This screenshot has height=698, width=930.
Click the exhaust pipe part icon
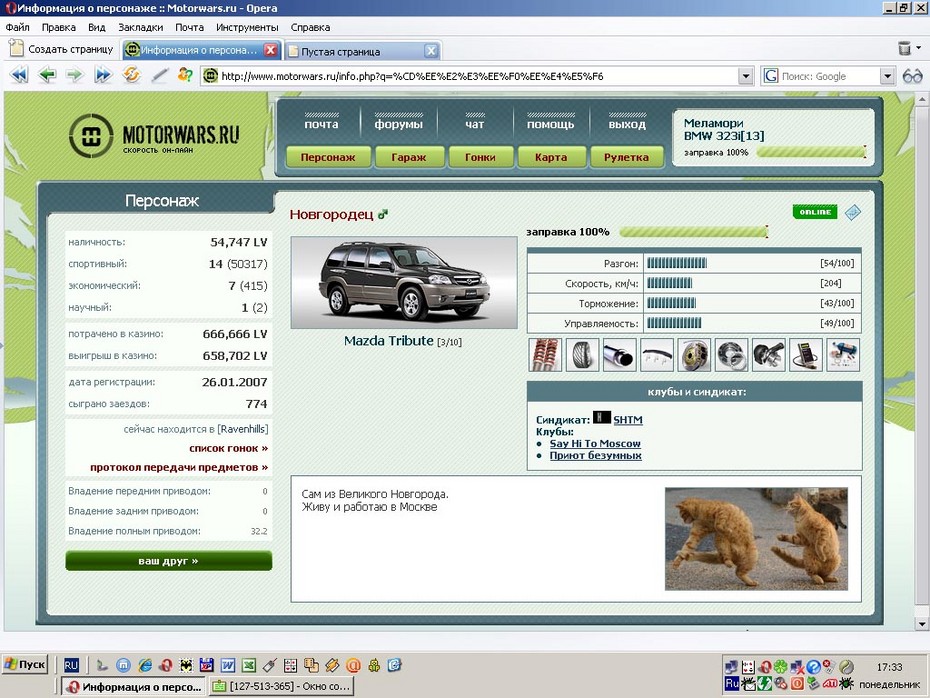[x=620, y=355]
